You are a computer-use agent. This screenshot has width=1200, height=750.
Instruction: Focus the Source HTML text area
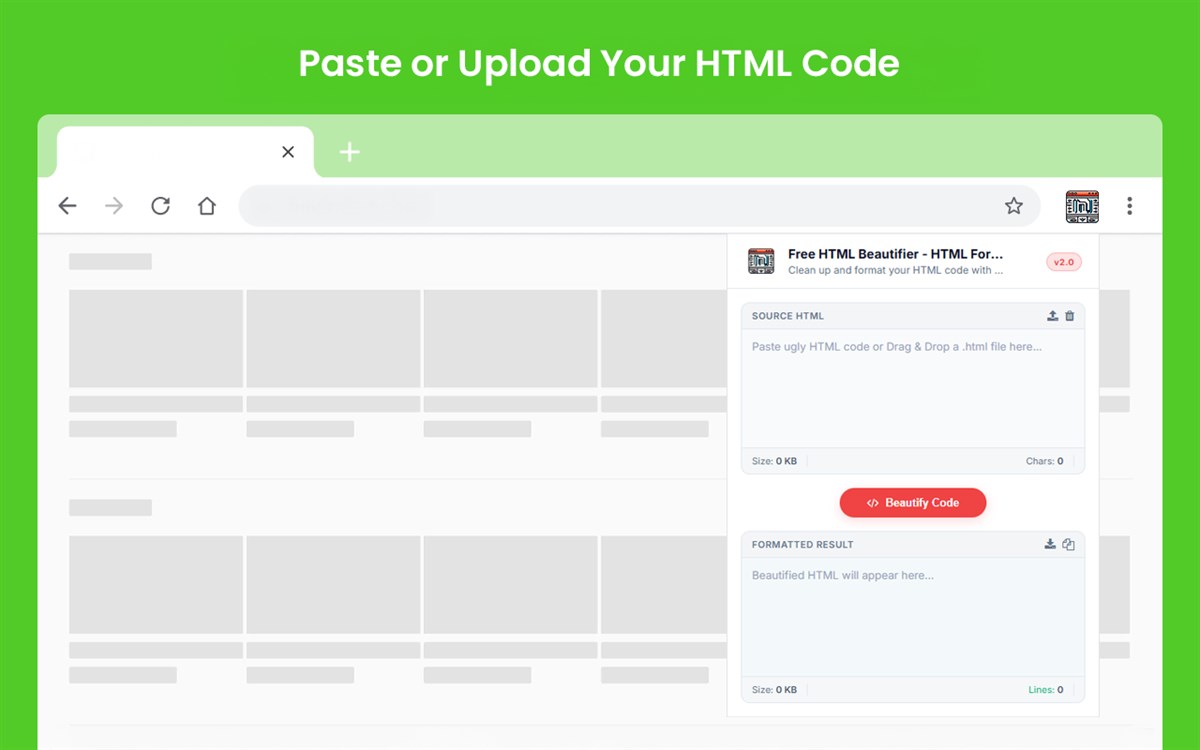click(x=913, y=390)
